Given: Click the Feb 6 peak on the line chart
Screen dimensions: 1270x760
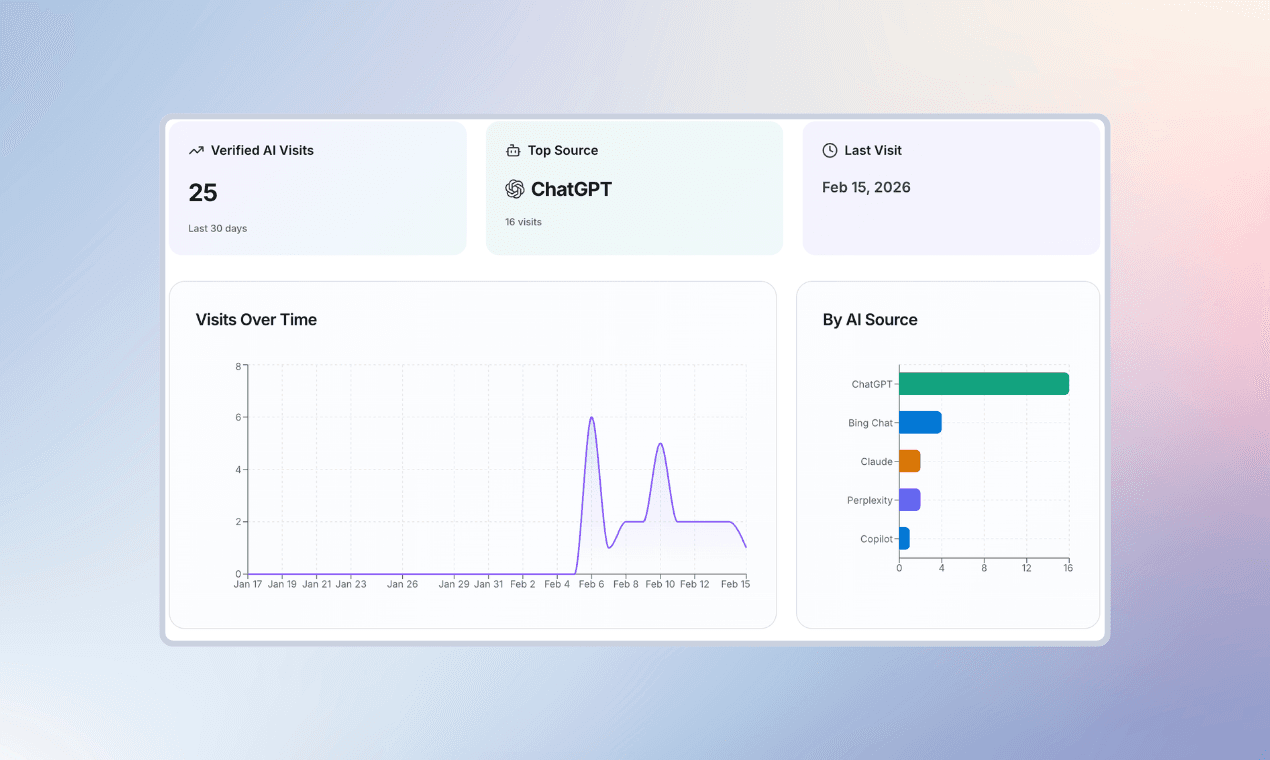Looking at the screenshot, I should click(x=592, y=418).
